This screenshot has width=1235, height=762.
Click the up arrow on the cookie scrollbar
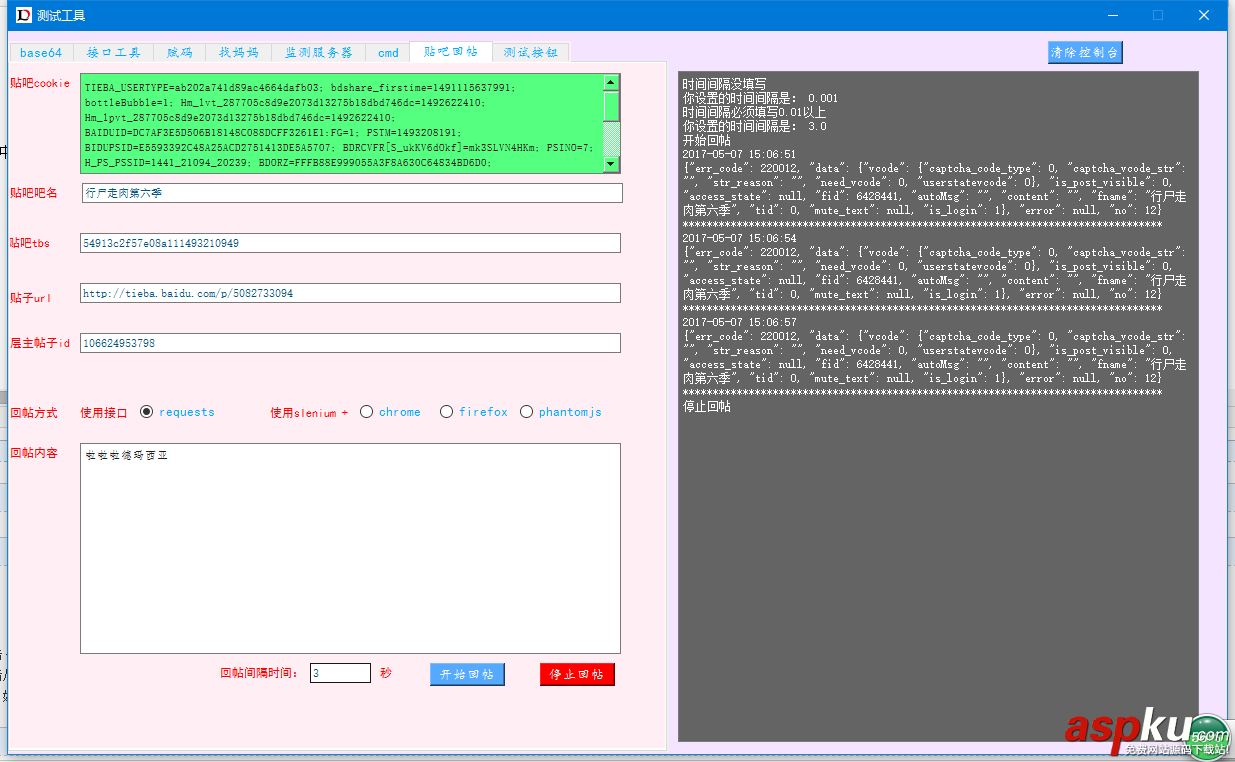611,83
